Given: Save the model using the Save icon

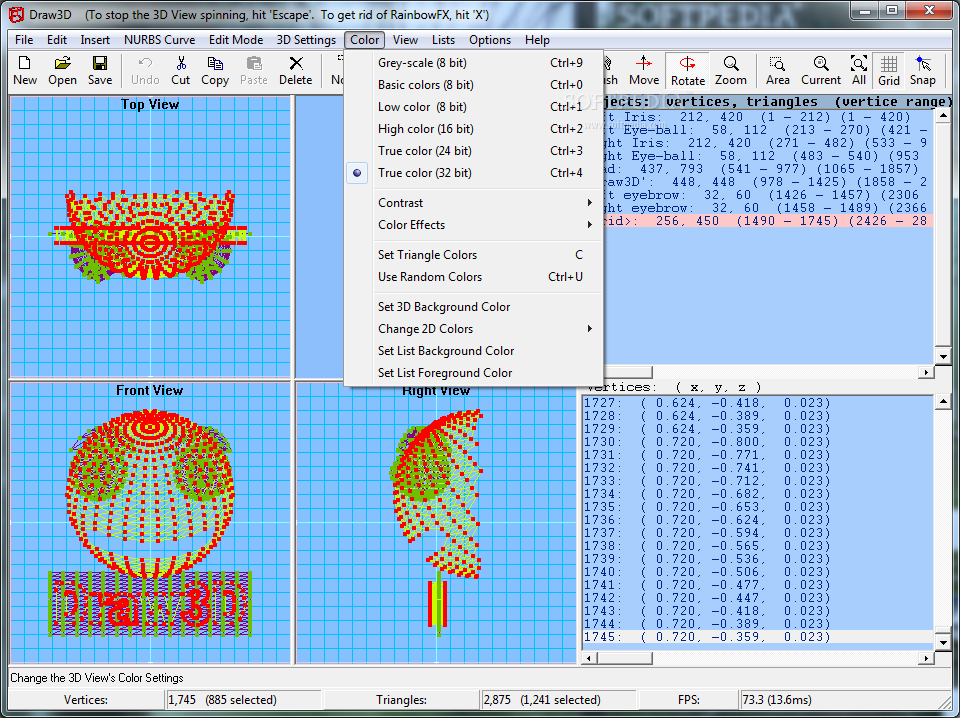Looking at the screenshot, I should (100, 70).
